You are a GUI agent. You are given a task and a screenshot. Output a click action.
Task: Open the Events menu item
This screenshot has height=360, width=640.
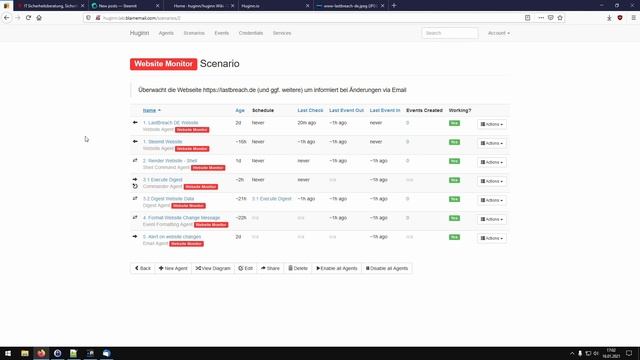click(222, 33)
